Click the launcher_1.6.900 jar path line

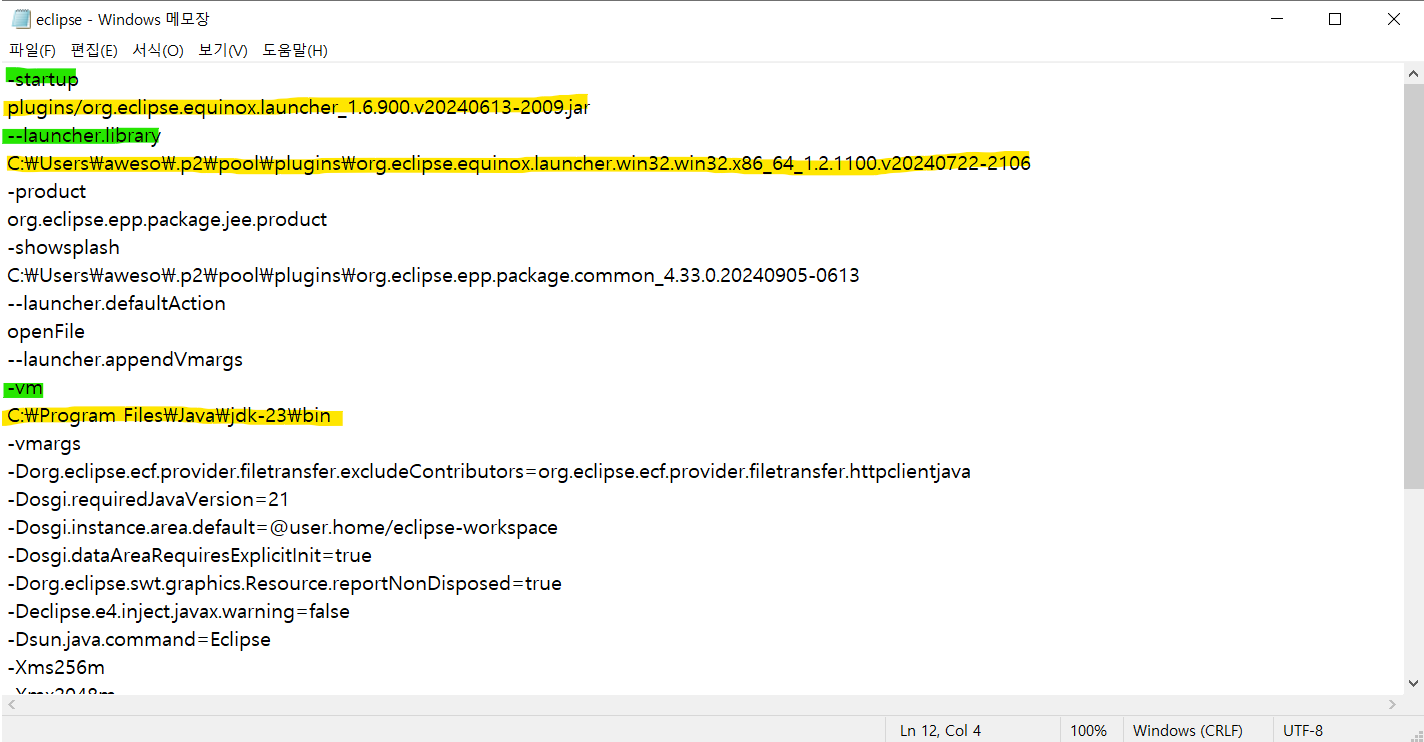click(298, 107)
